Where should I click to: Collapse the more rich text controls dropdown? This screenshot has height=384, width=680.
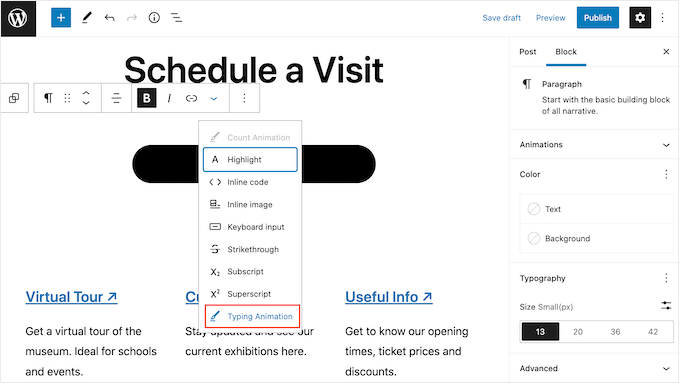pyautogui.click(x=214, y=98)
